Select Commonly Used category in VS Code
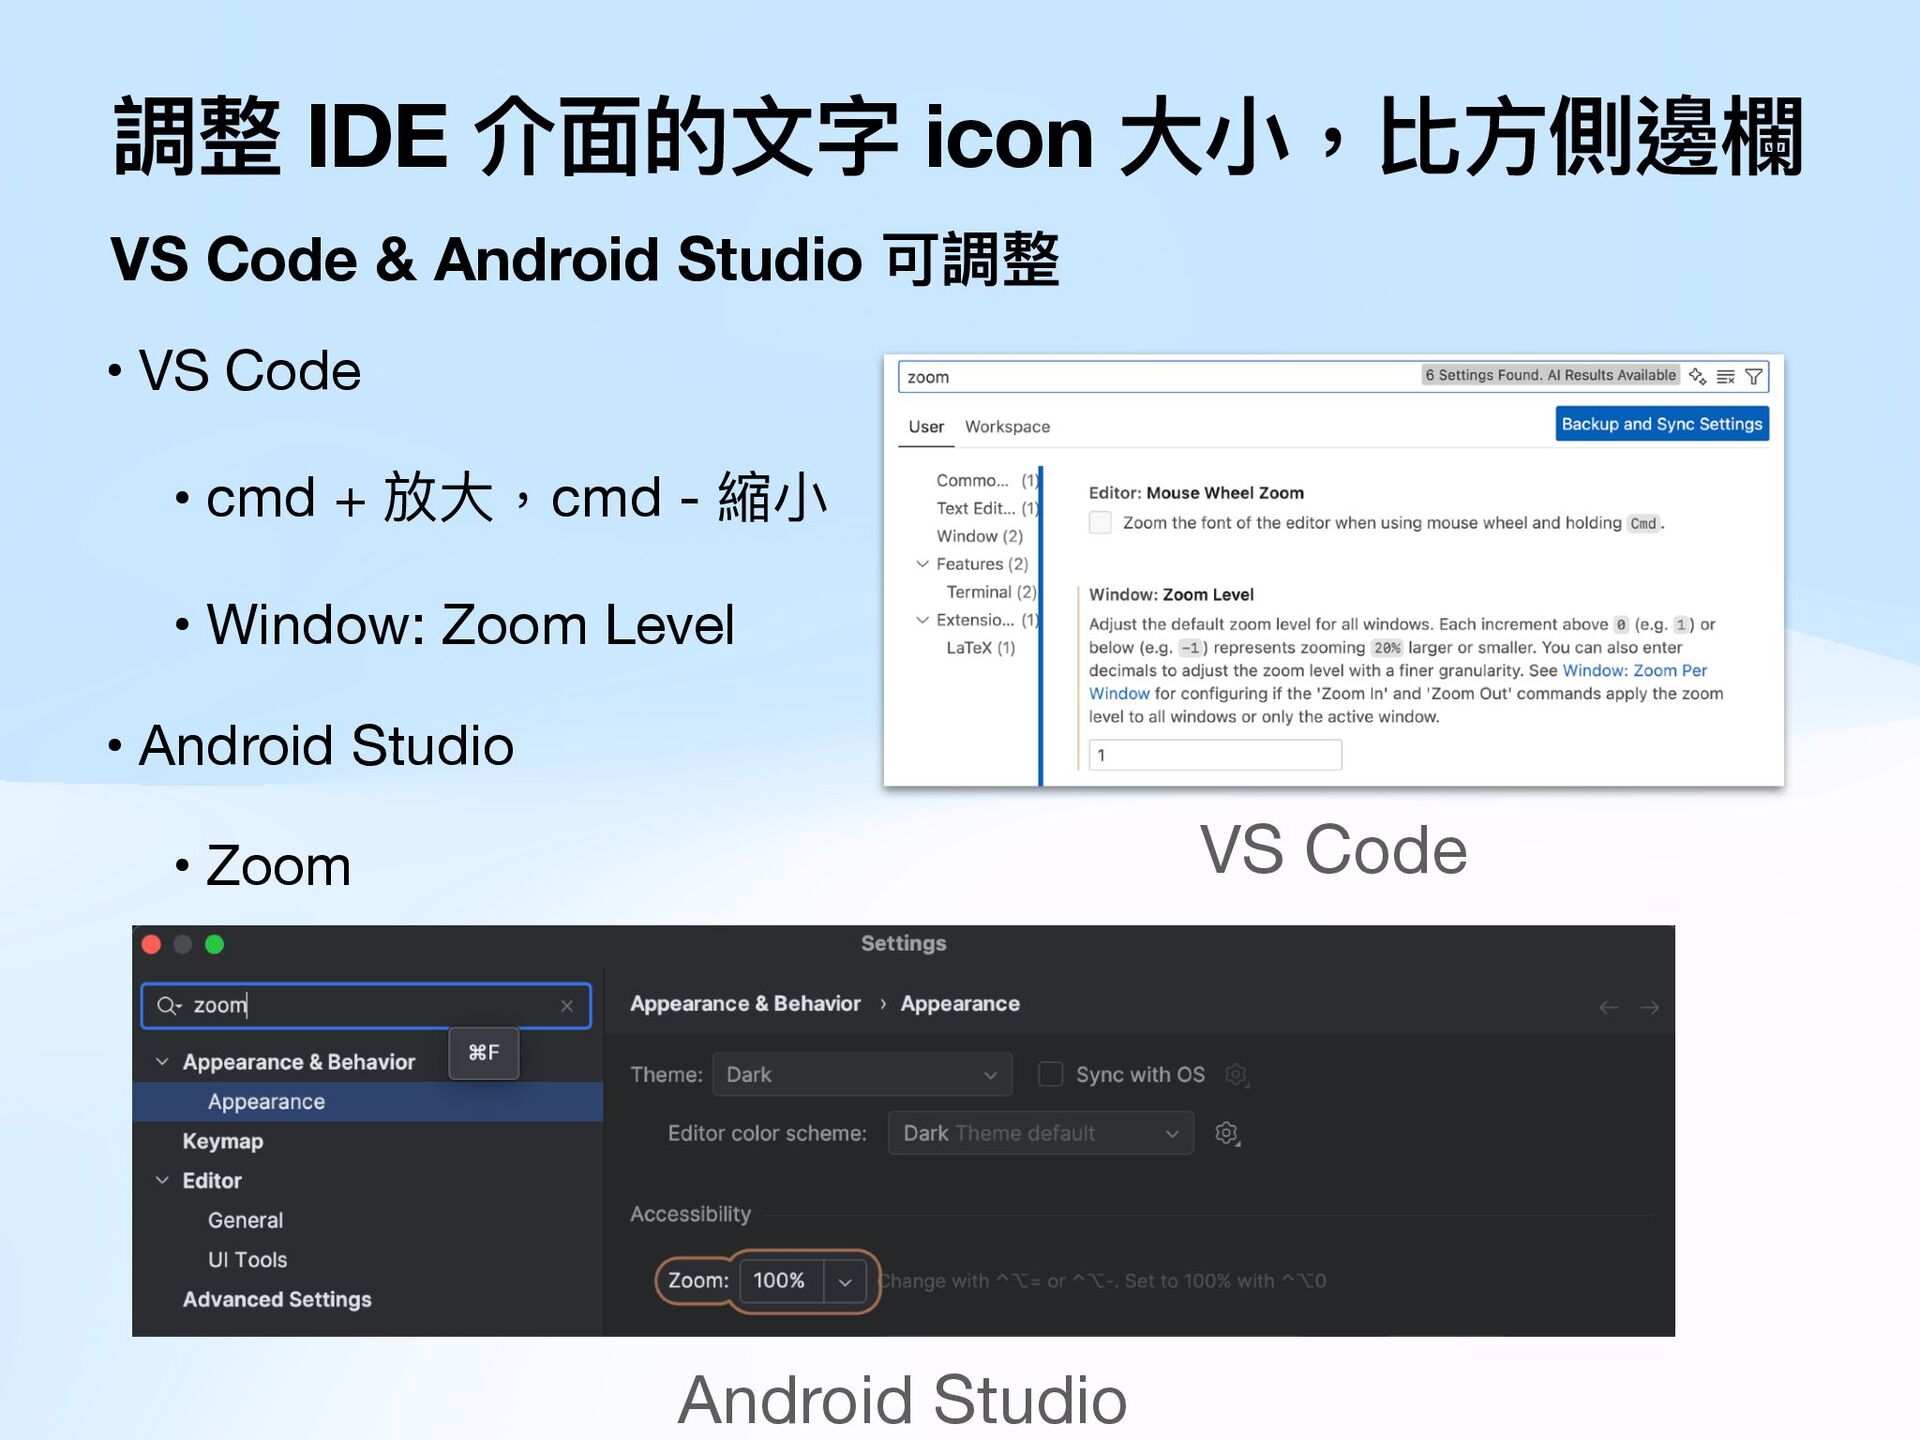1920x1440 pixels. 987,480
